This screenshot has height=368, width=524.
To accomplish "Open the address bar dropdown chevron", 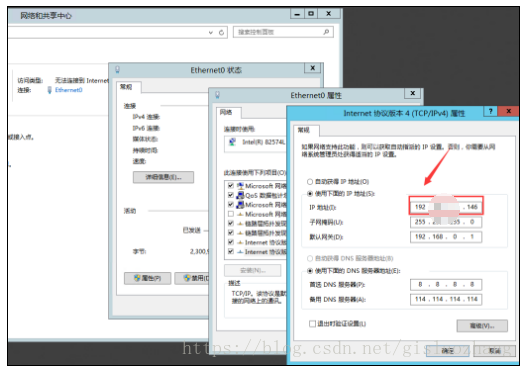I will [211, 32].
